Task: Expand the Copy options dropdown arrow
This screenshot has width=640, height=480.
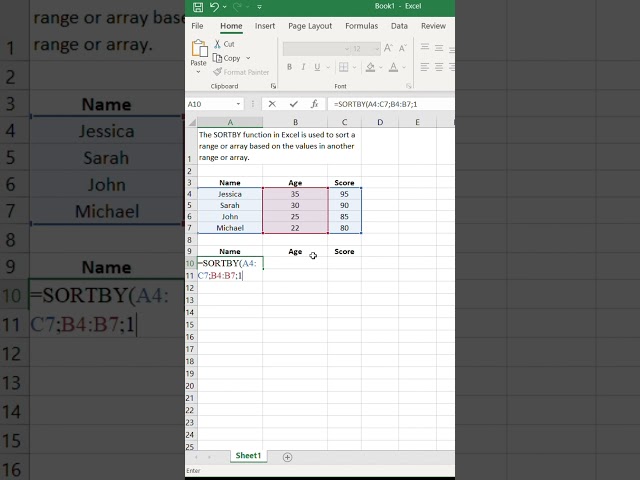Action: [x=248, y=58]
